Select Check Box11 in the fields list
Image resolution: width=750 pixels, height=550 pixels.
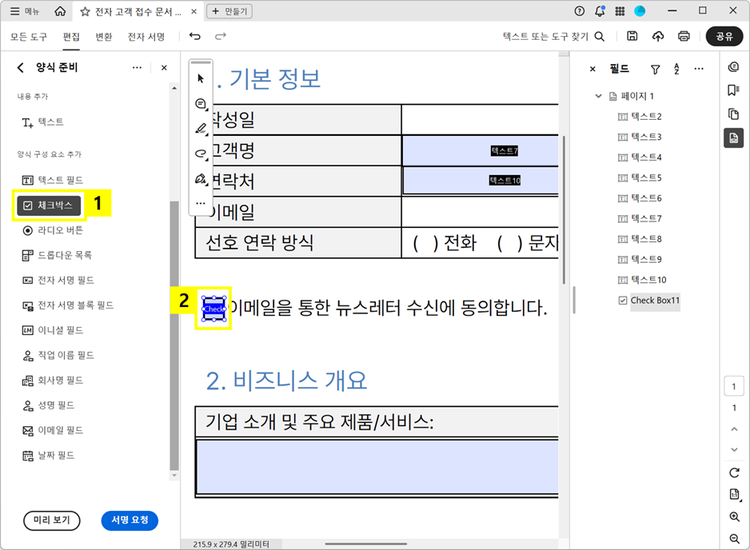tap(649, 300)
